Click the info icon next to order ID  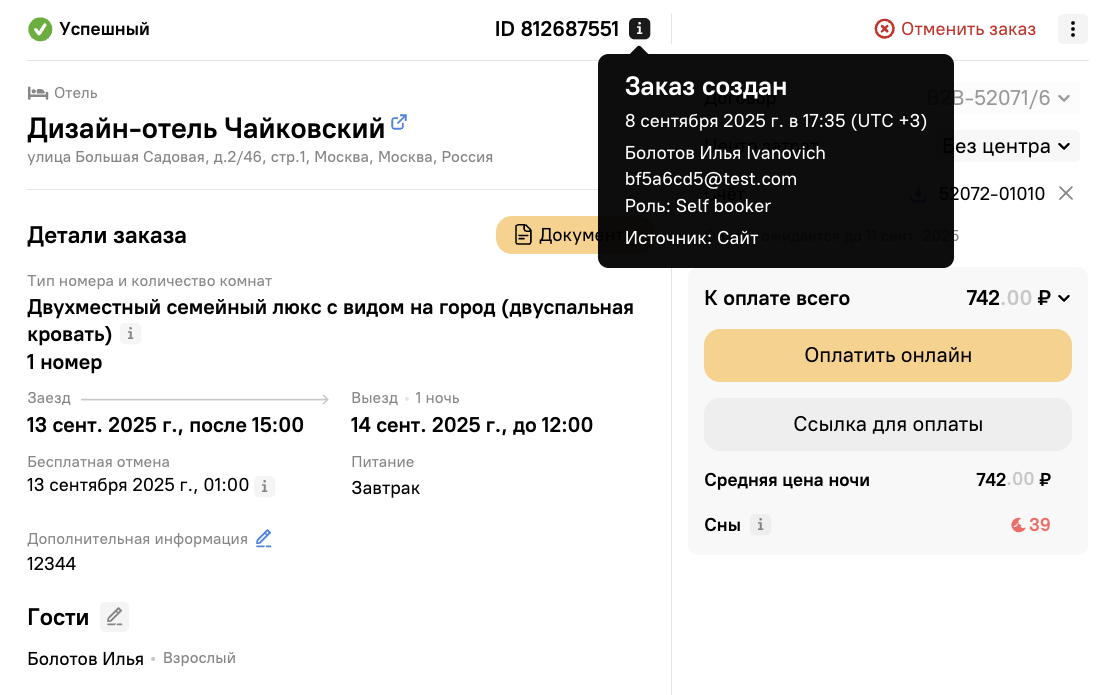tap(639, 29)
